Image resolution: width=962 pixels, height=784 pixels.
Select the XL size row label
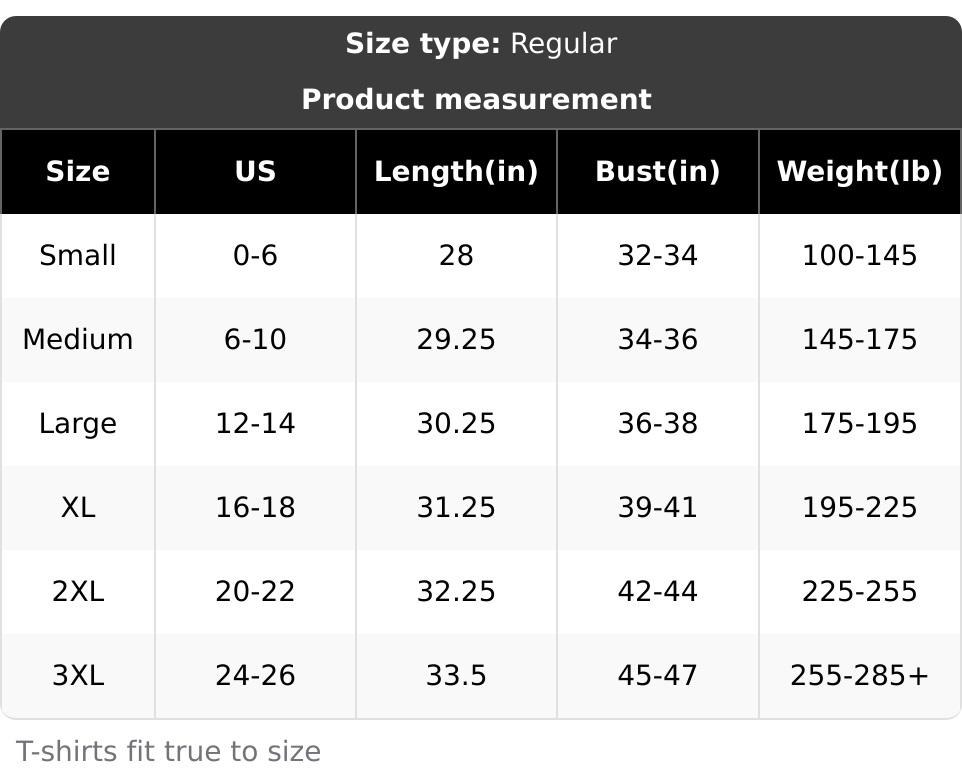click(78, 508)
